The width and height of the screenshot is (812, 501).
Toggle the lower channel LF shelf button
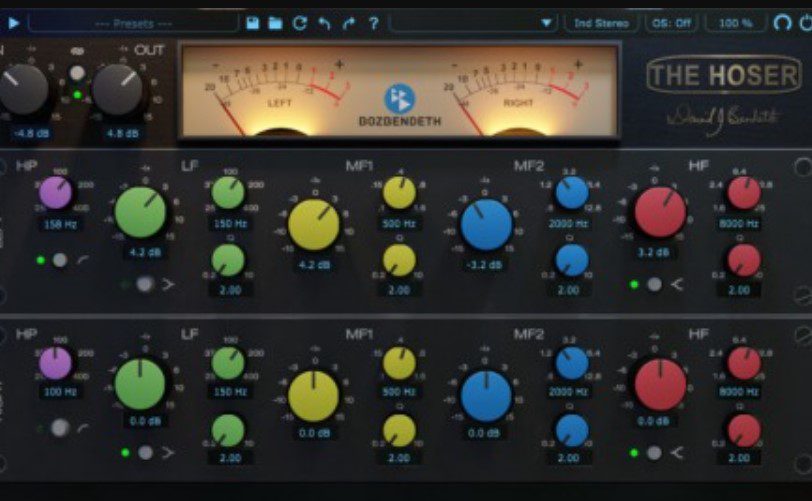146,452
